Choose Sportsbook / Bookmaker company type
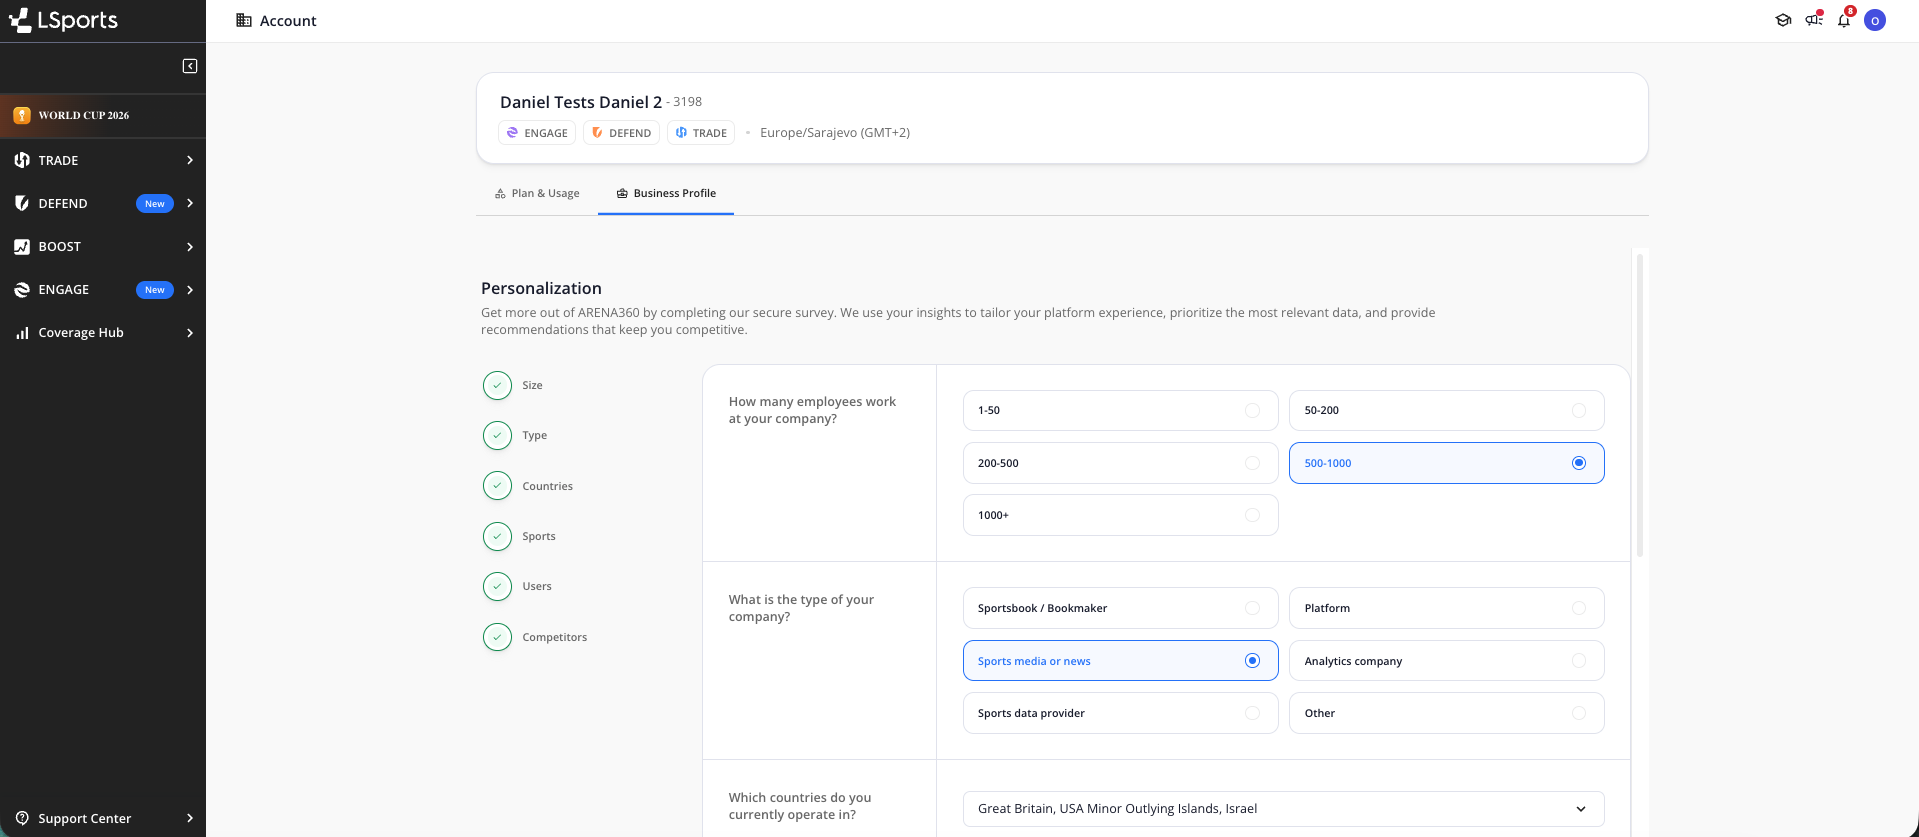The height and width of the screenshot is (837, 1919). pyautogui.click(x=1120, y=608)
